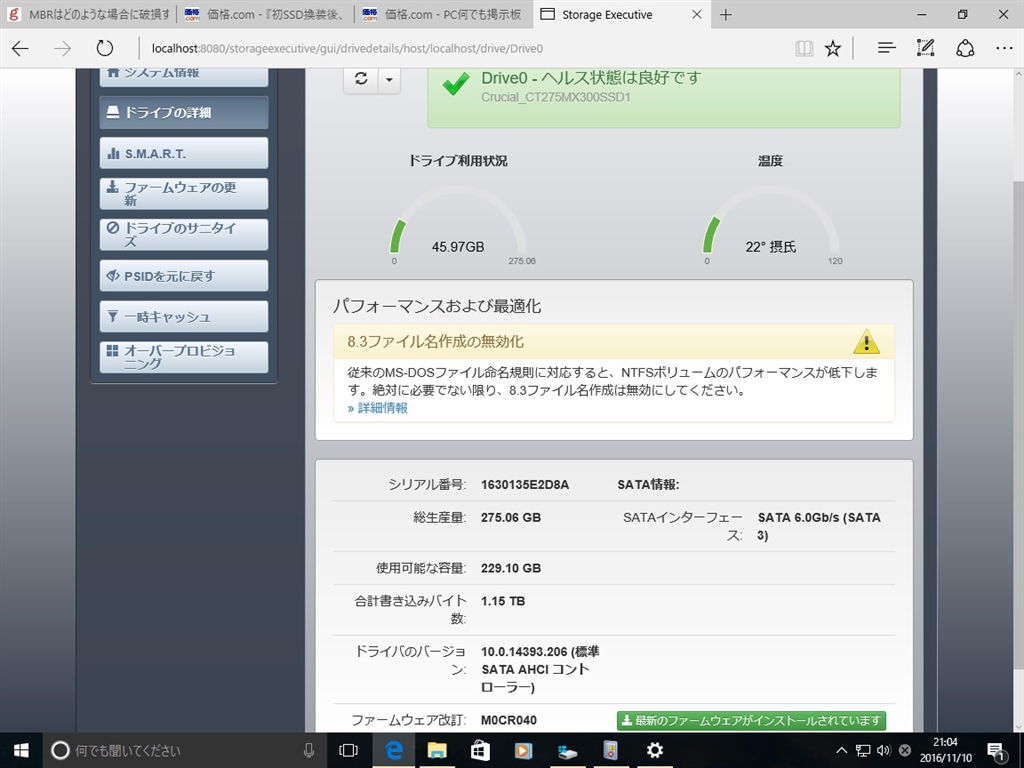Open the Store icon in the taskbar
The width and height of the screenshot is (1024, 768).
click(x=480, y=750)
